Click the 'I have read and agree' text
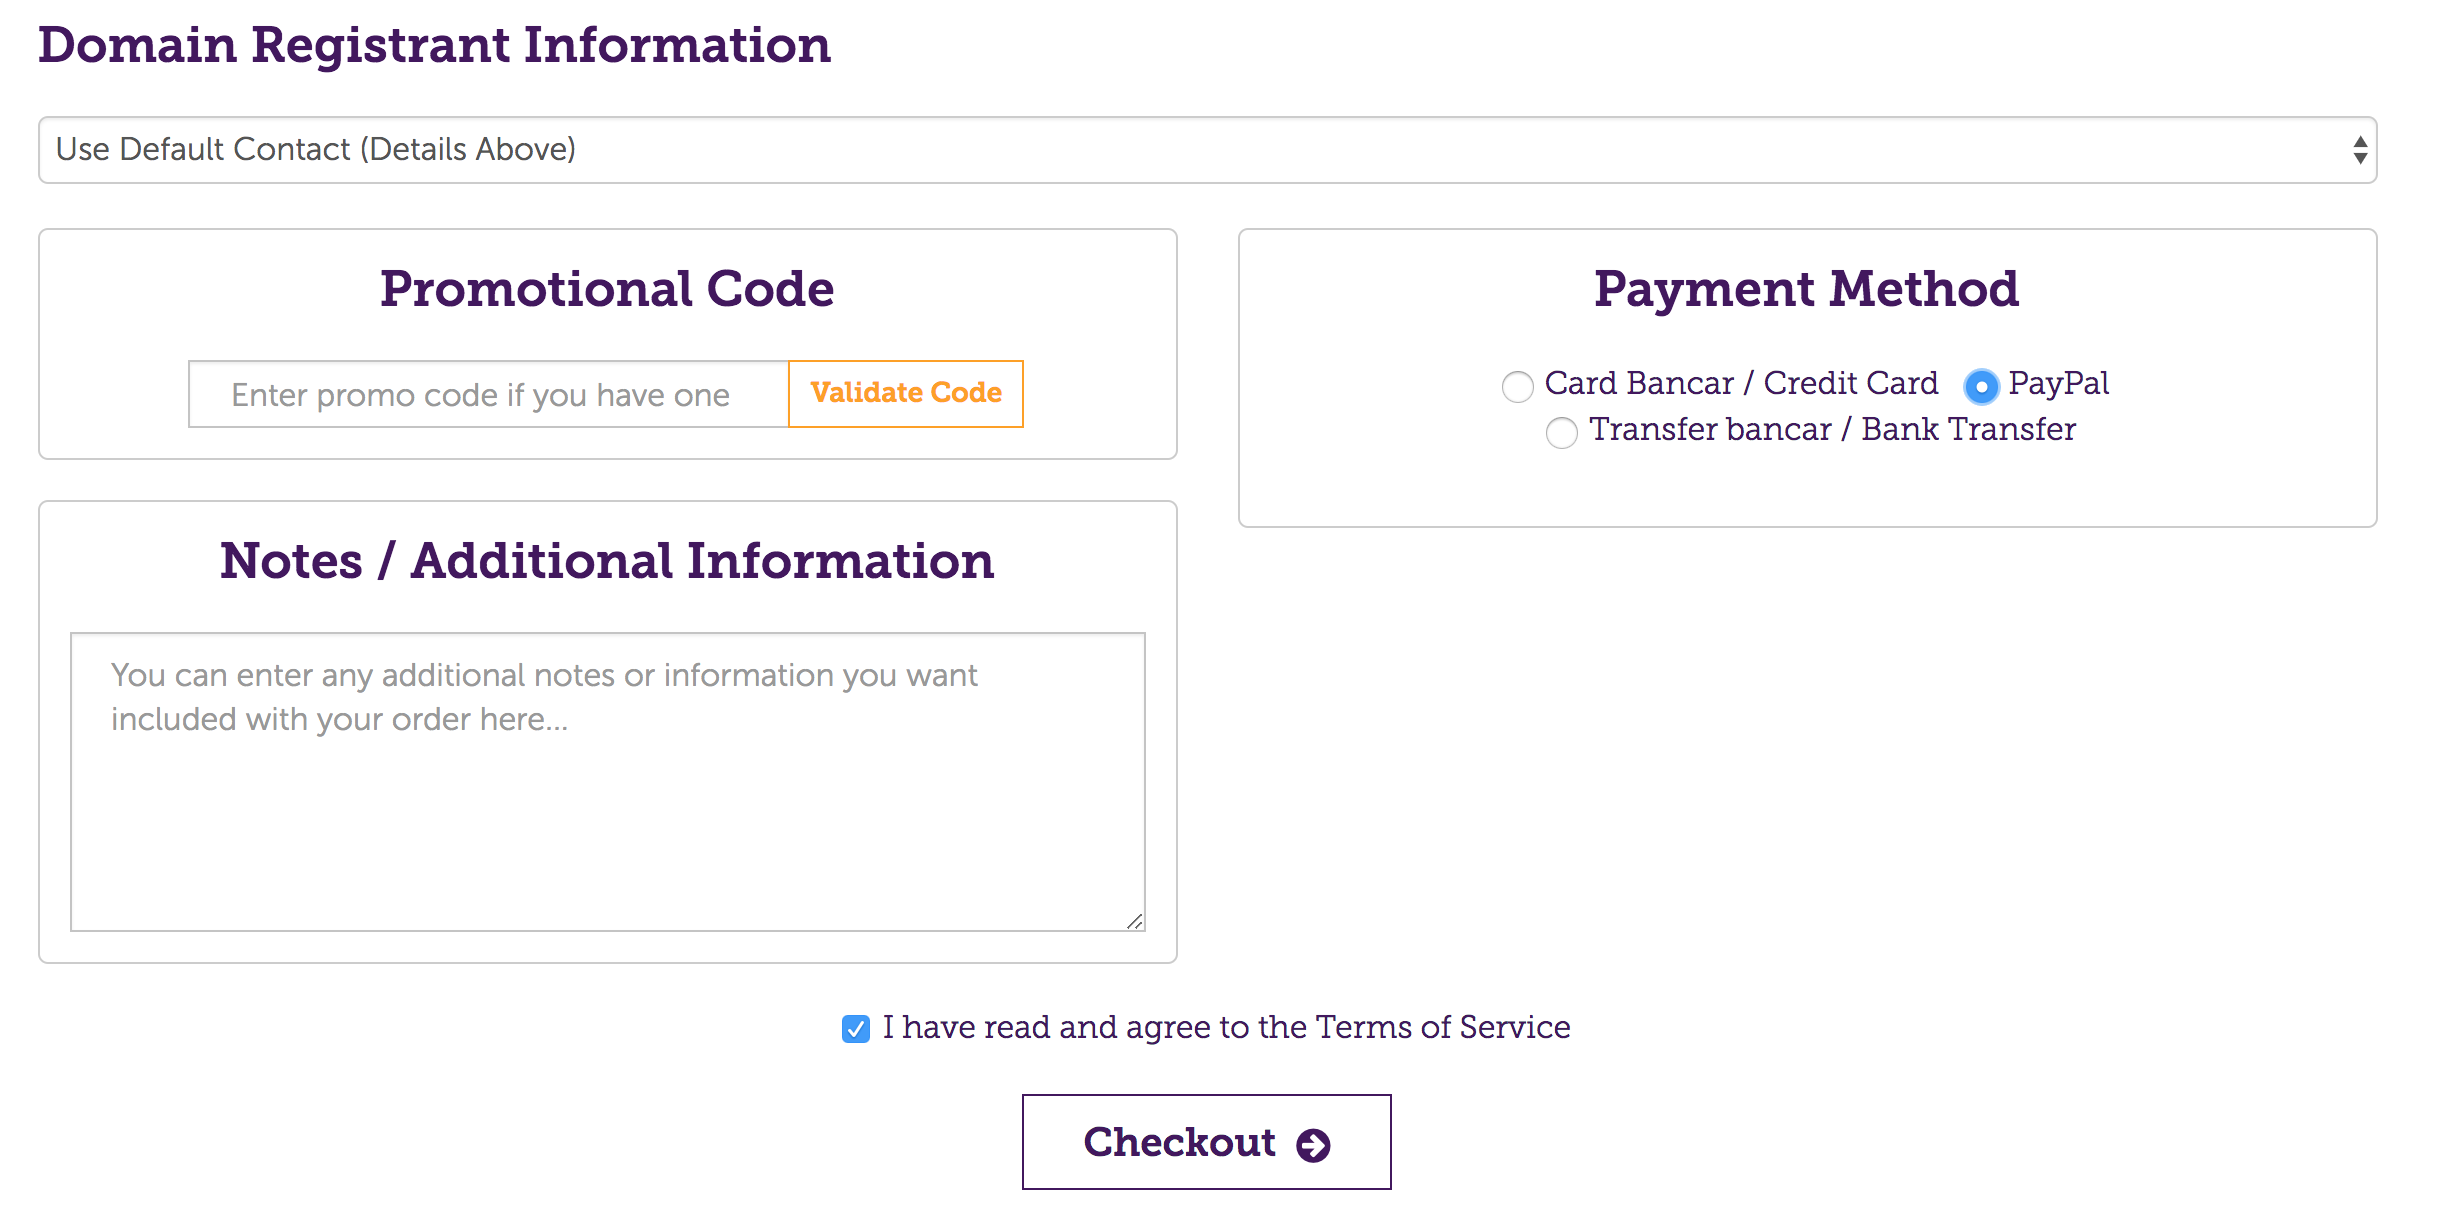 [1225, 1028]
